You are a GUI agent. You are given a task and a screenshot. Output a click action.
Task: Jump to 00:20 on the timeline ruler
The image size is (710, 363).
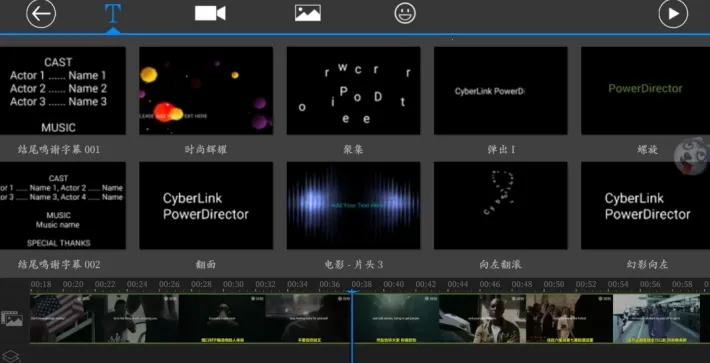(73, 284)
